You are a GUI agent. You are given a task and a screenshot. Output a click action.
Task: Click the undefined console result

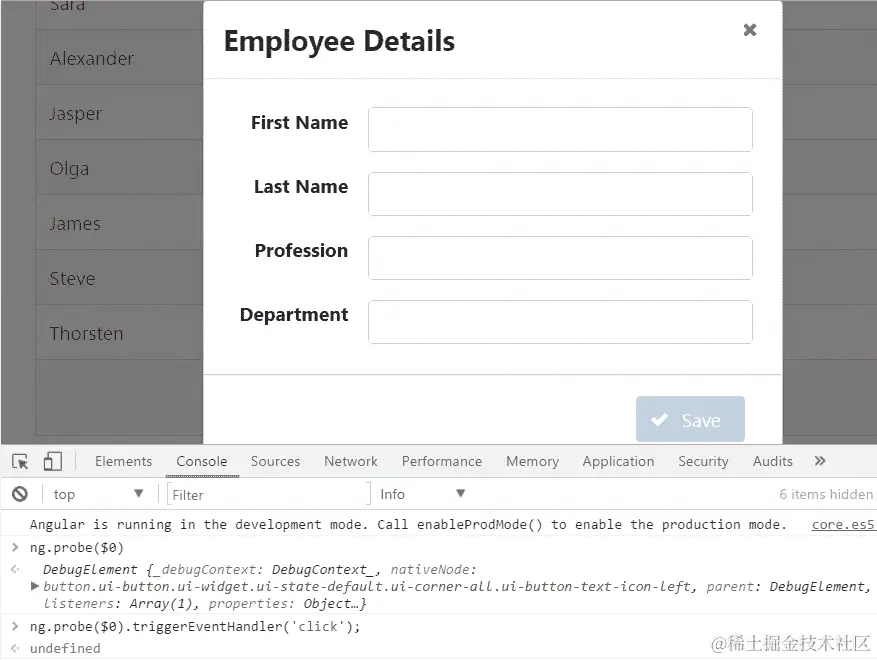tap(65, 648)
